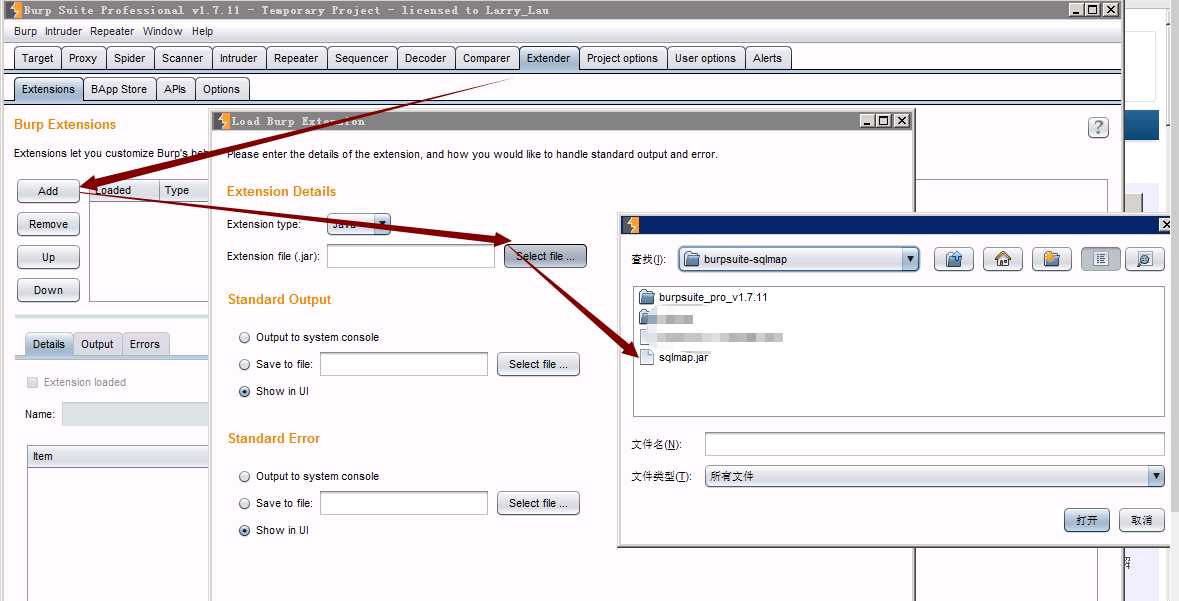Go up one folder level in file chooser
1179x601 pixels.
point(954,260)
